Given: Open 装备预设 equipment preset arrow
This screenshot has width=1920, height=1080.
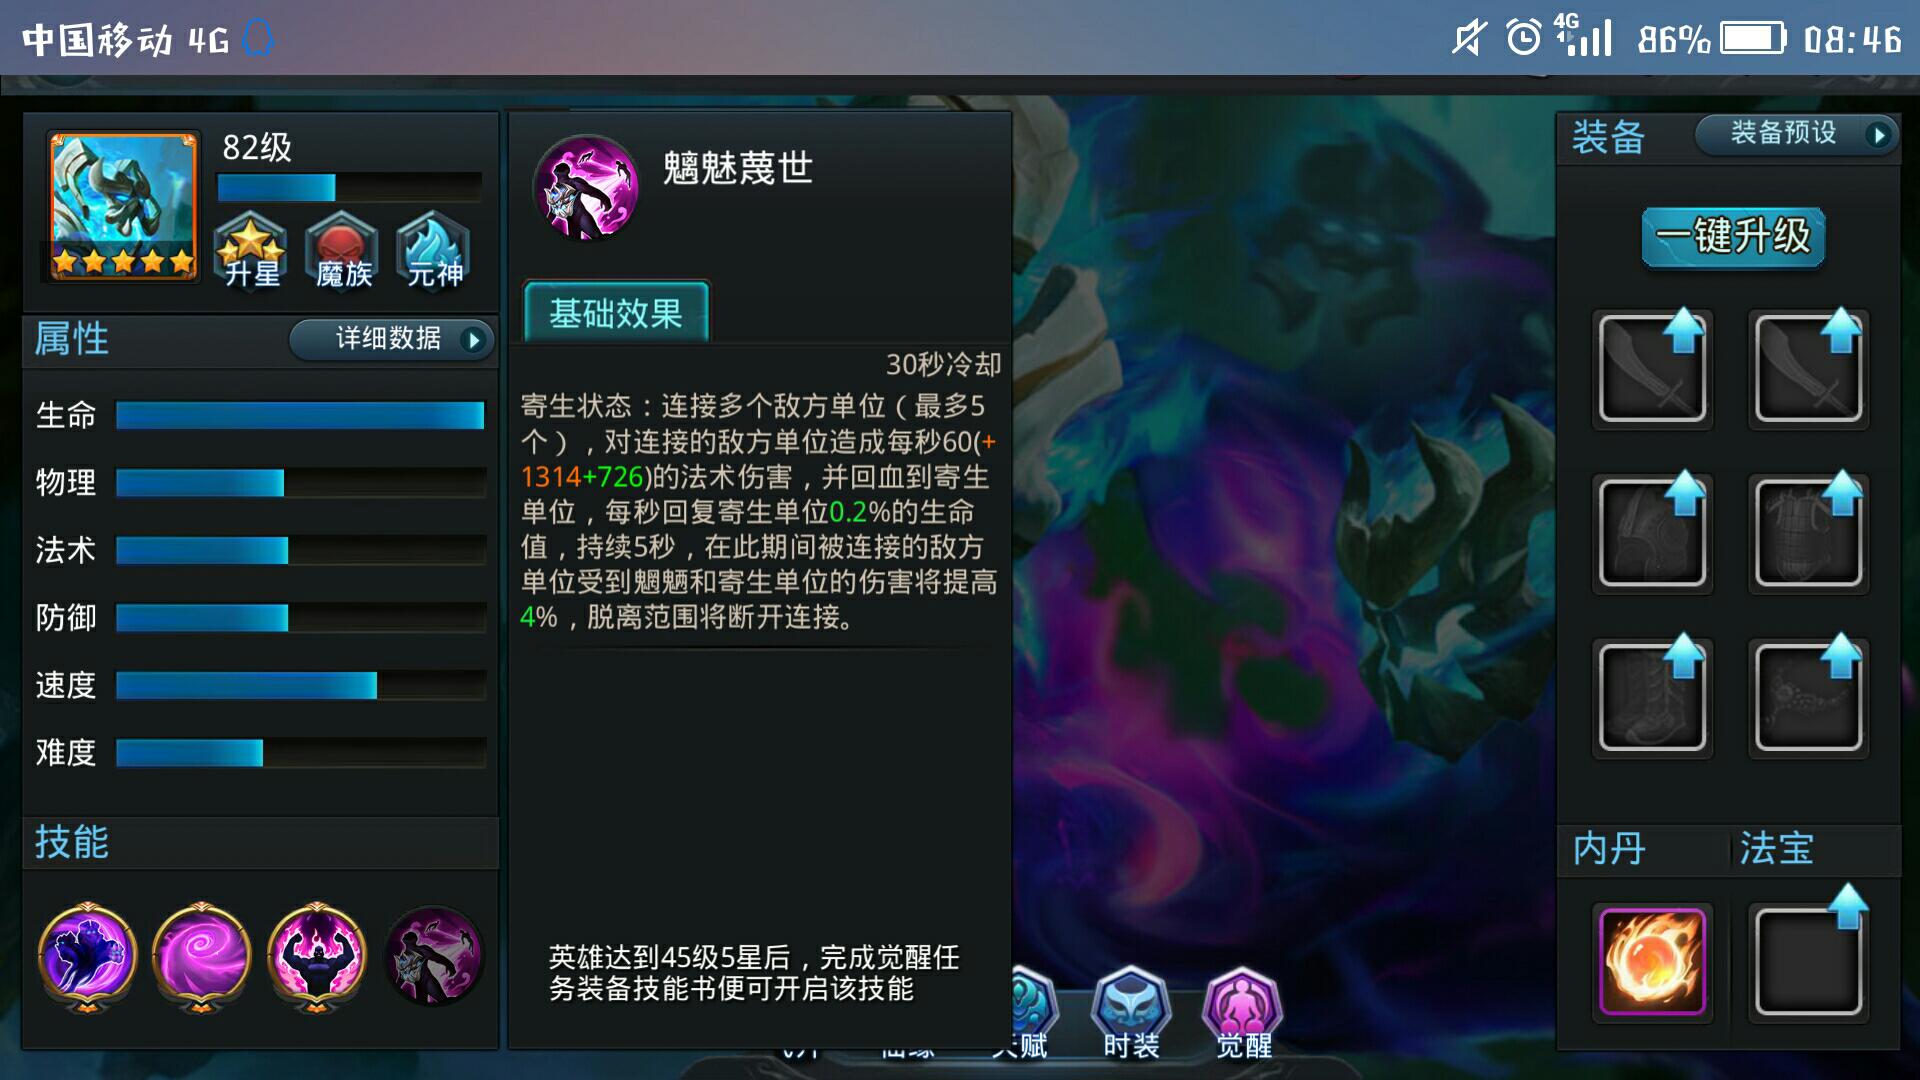Looking at the screenshot, I should tap(1879, 135).
